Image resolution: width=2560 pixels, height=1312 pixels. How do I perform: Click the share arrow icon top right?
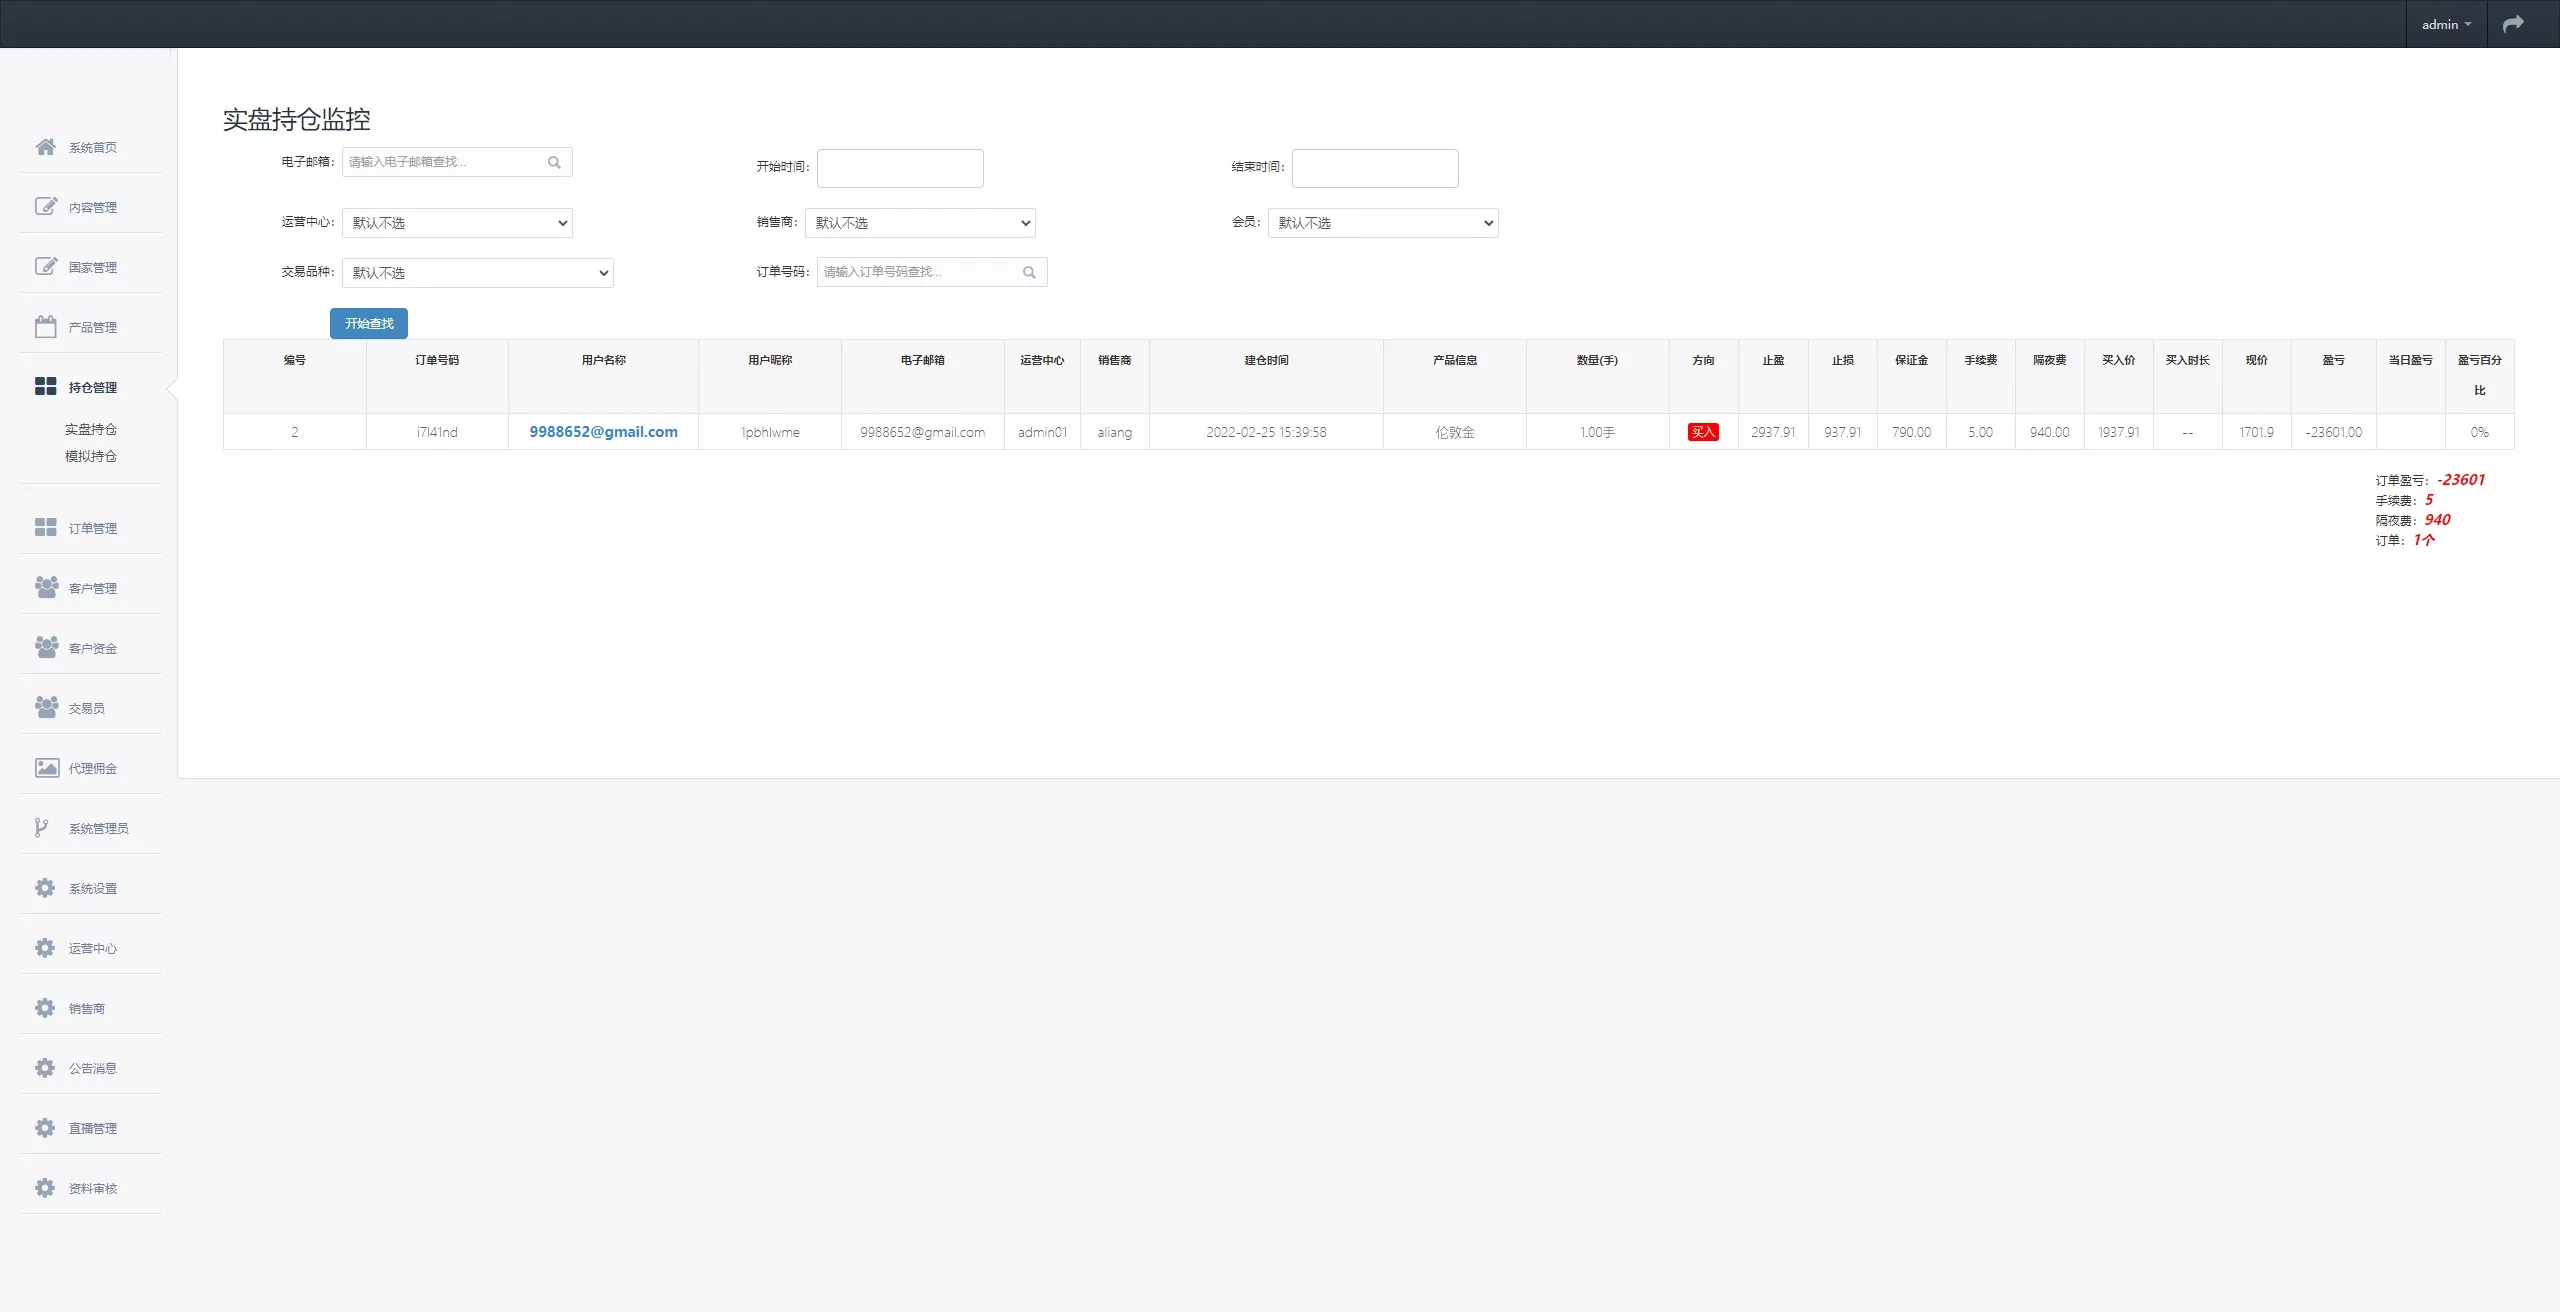(x=2513, y=24)
